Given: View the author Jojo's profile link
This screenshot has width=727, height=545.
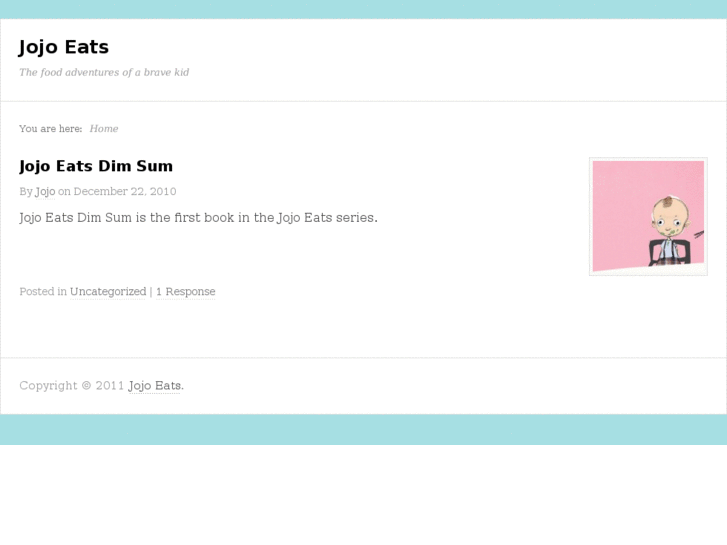Looking at the screenshot, I should point(45,192).
